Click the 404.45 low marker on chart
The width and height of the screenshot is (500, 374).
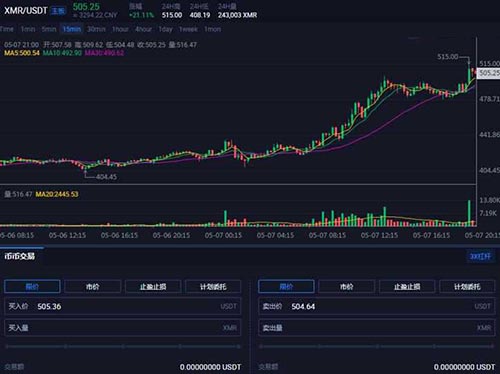(106, 177)
